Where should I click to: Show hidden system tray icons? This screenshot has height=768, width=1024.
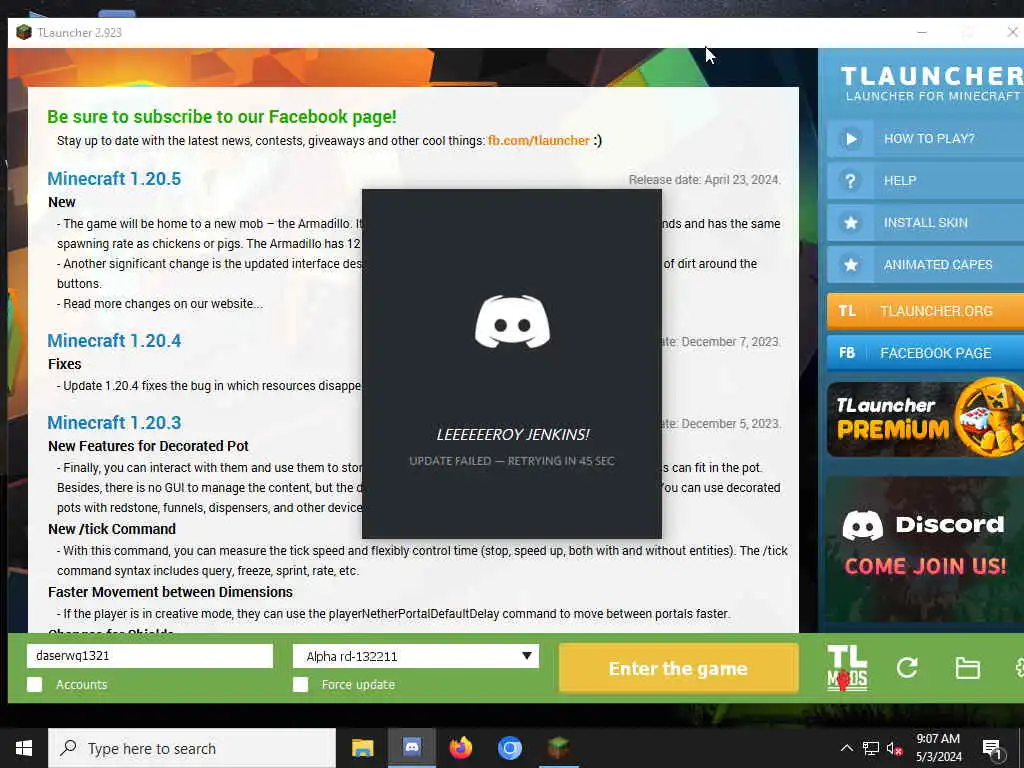(x=846, y=748)
